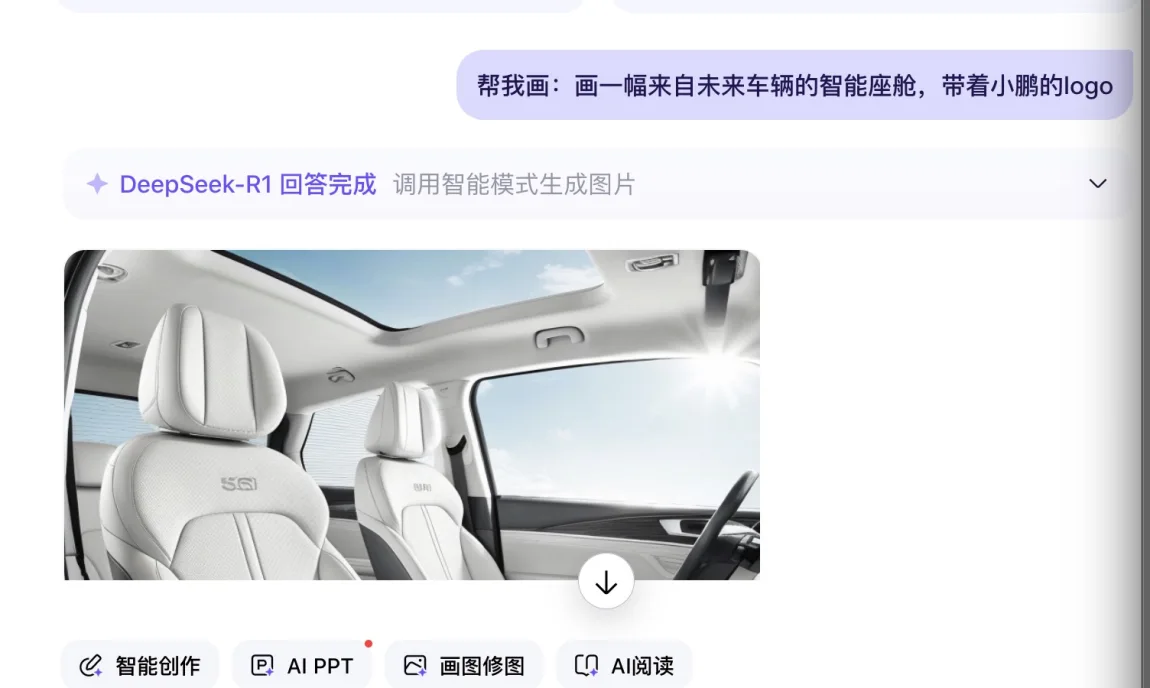The image size is (1150, 688).
Task: Open the 智能创作 tool
Action: coord(140,665)
